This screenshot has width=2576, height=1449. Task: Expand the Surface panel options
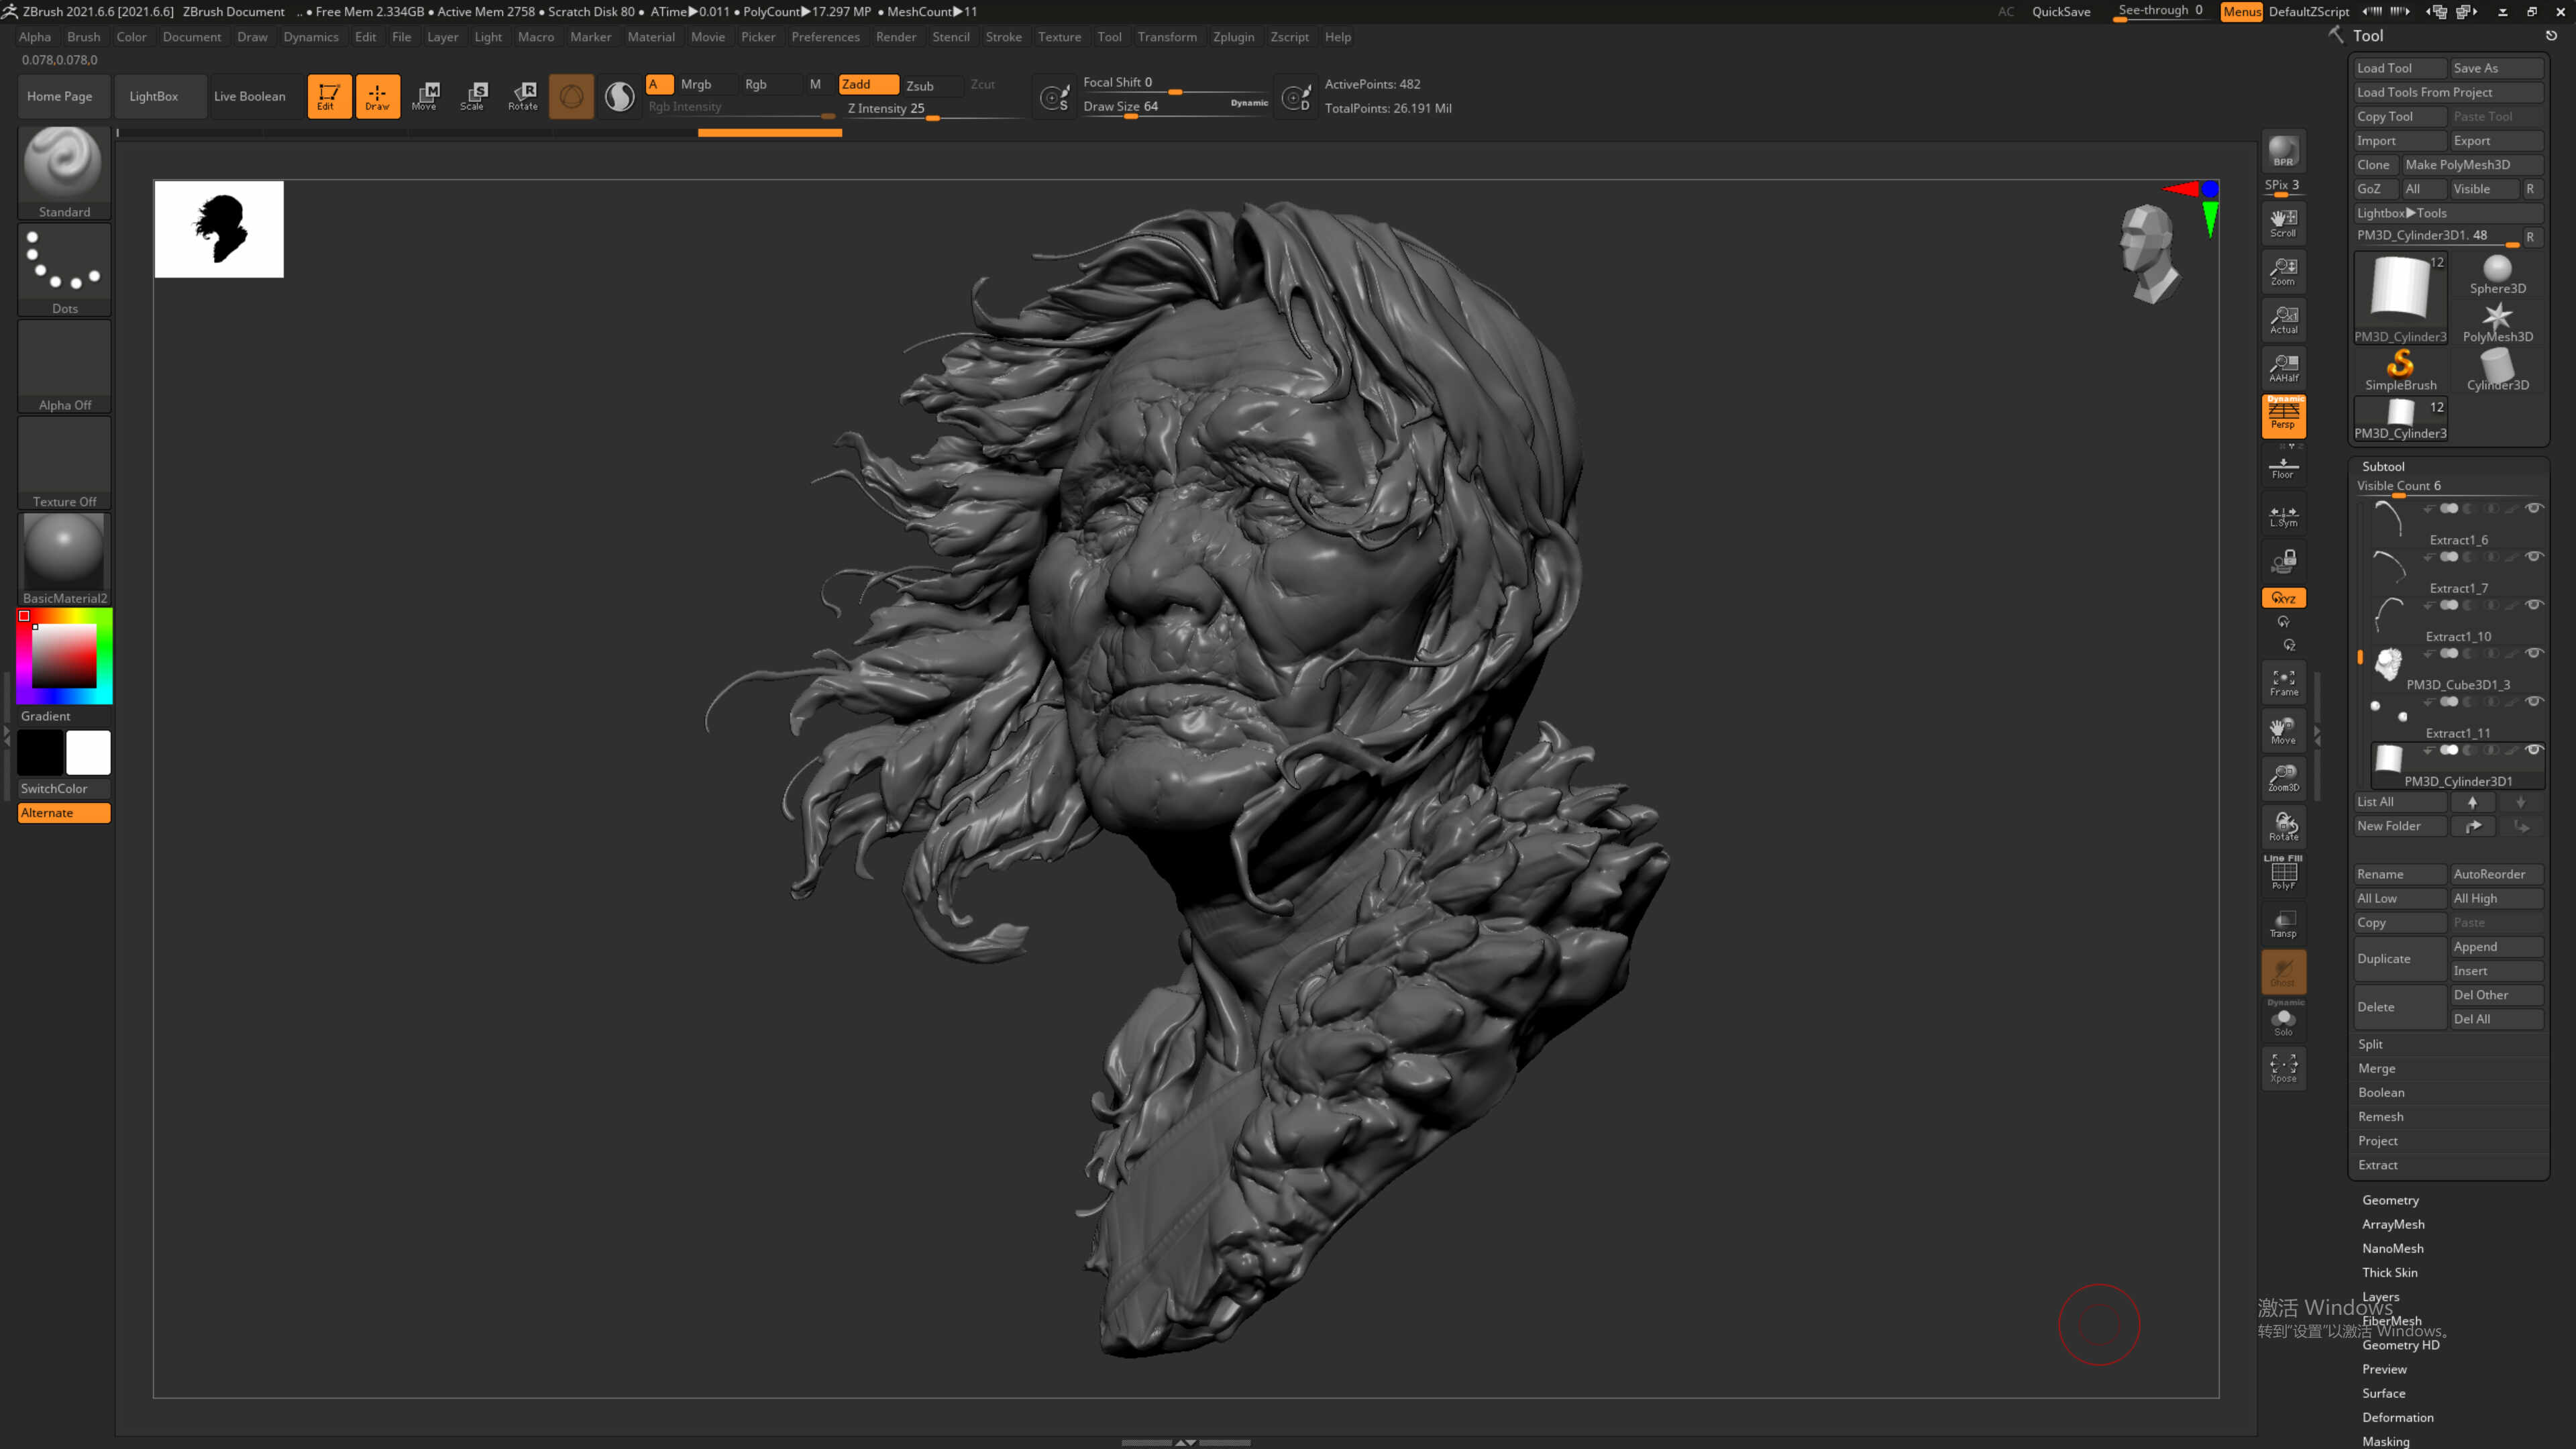(2383, 1393)
